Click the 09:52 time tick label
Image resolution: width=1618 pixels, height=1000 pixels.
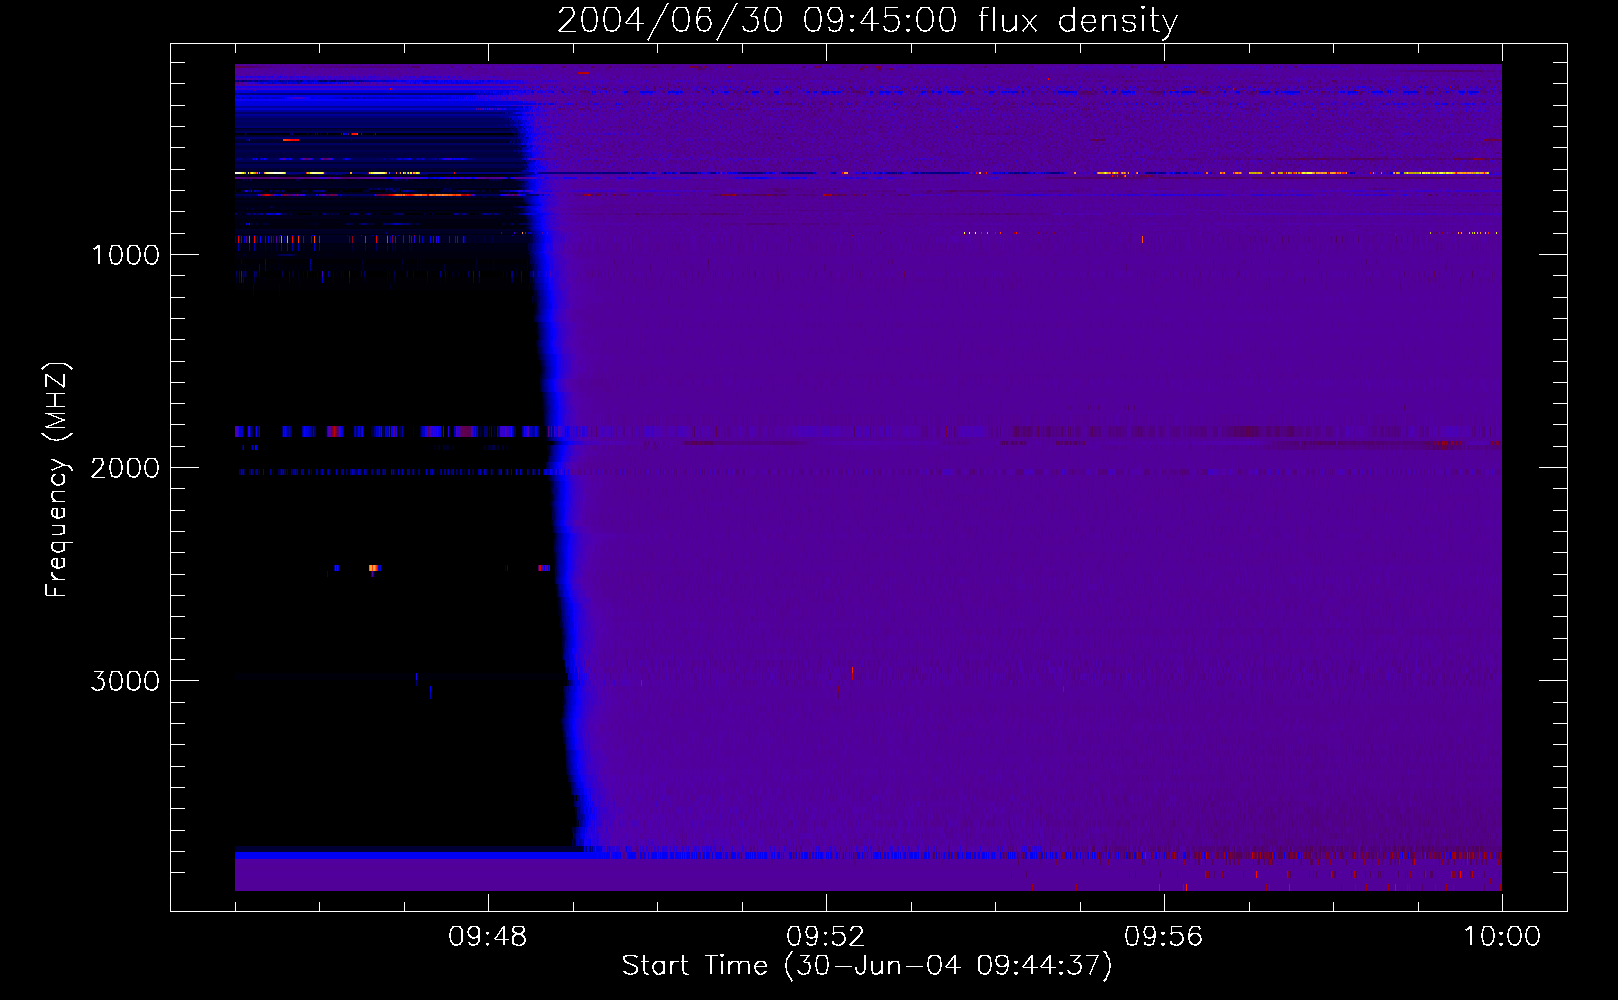click(826, 937)
